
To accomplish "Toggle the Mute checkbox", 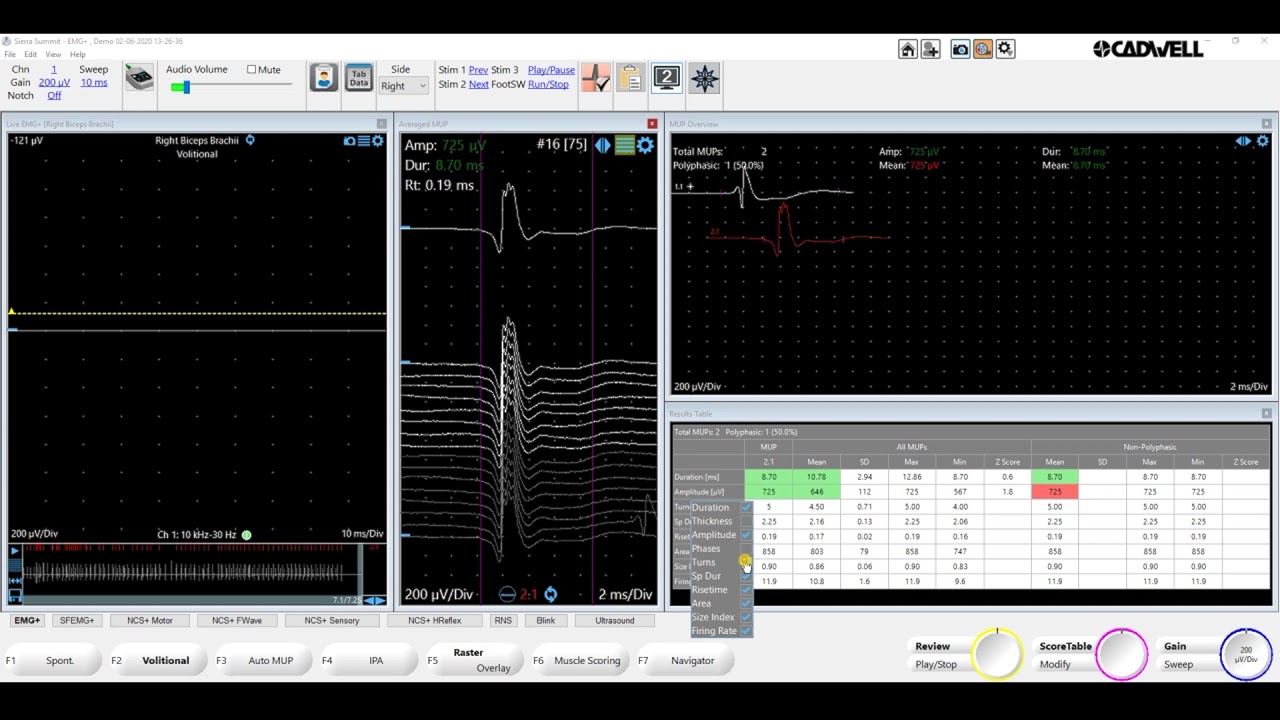I will pyautogui.click(x=251, y=70).
